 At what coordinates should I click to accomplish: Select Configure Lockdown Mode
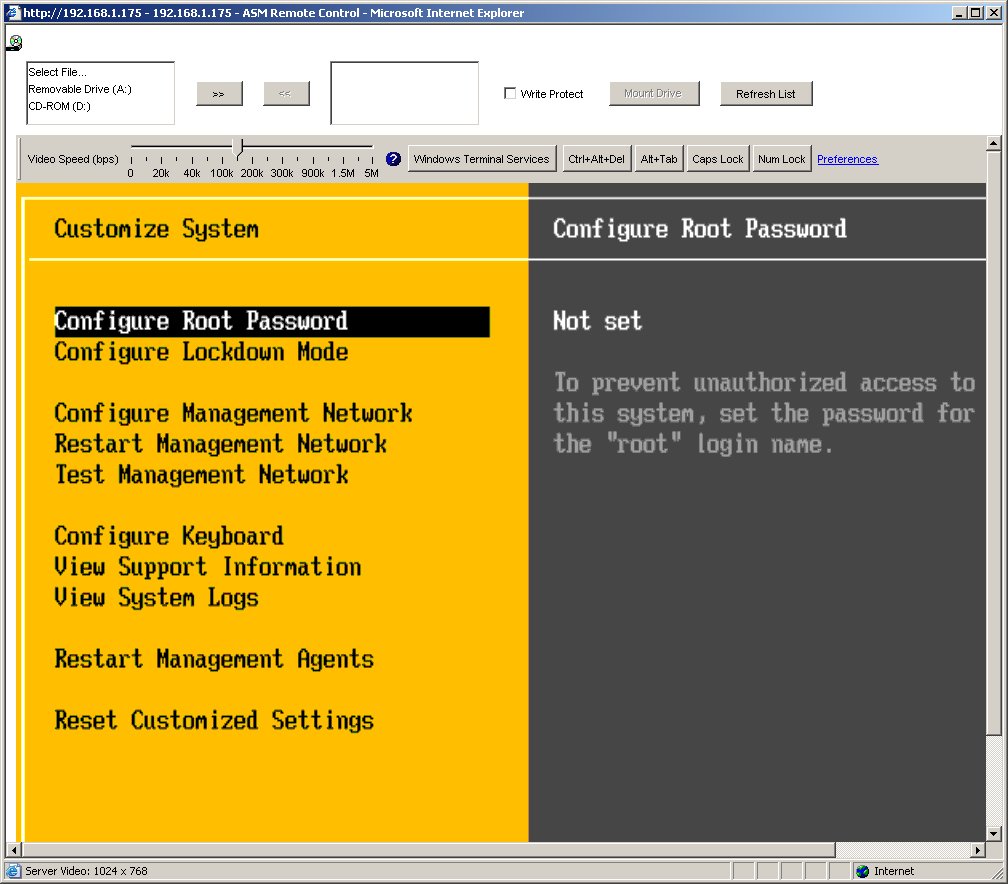pos(201,352)
